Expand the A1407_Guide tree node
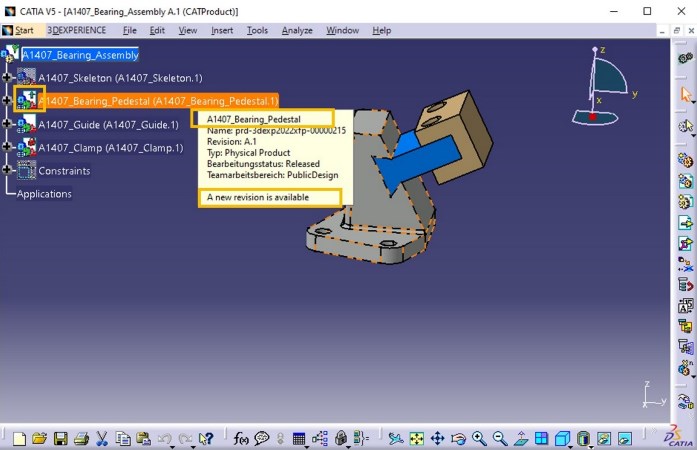The image size is (697, 450). tap(6, 124)
